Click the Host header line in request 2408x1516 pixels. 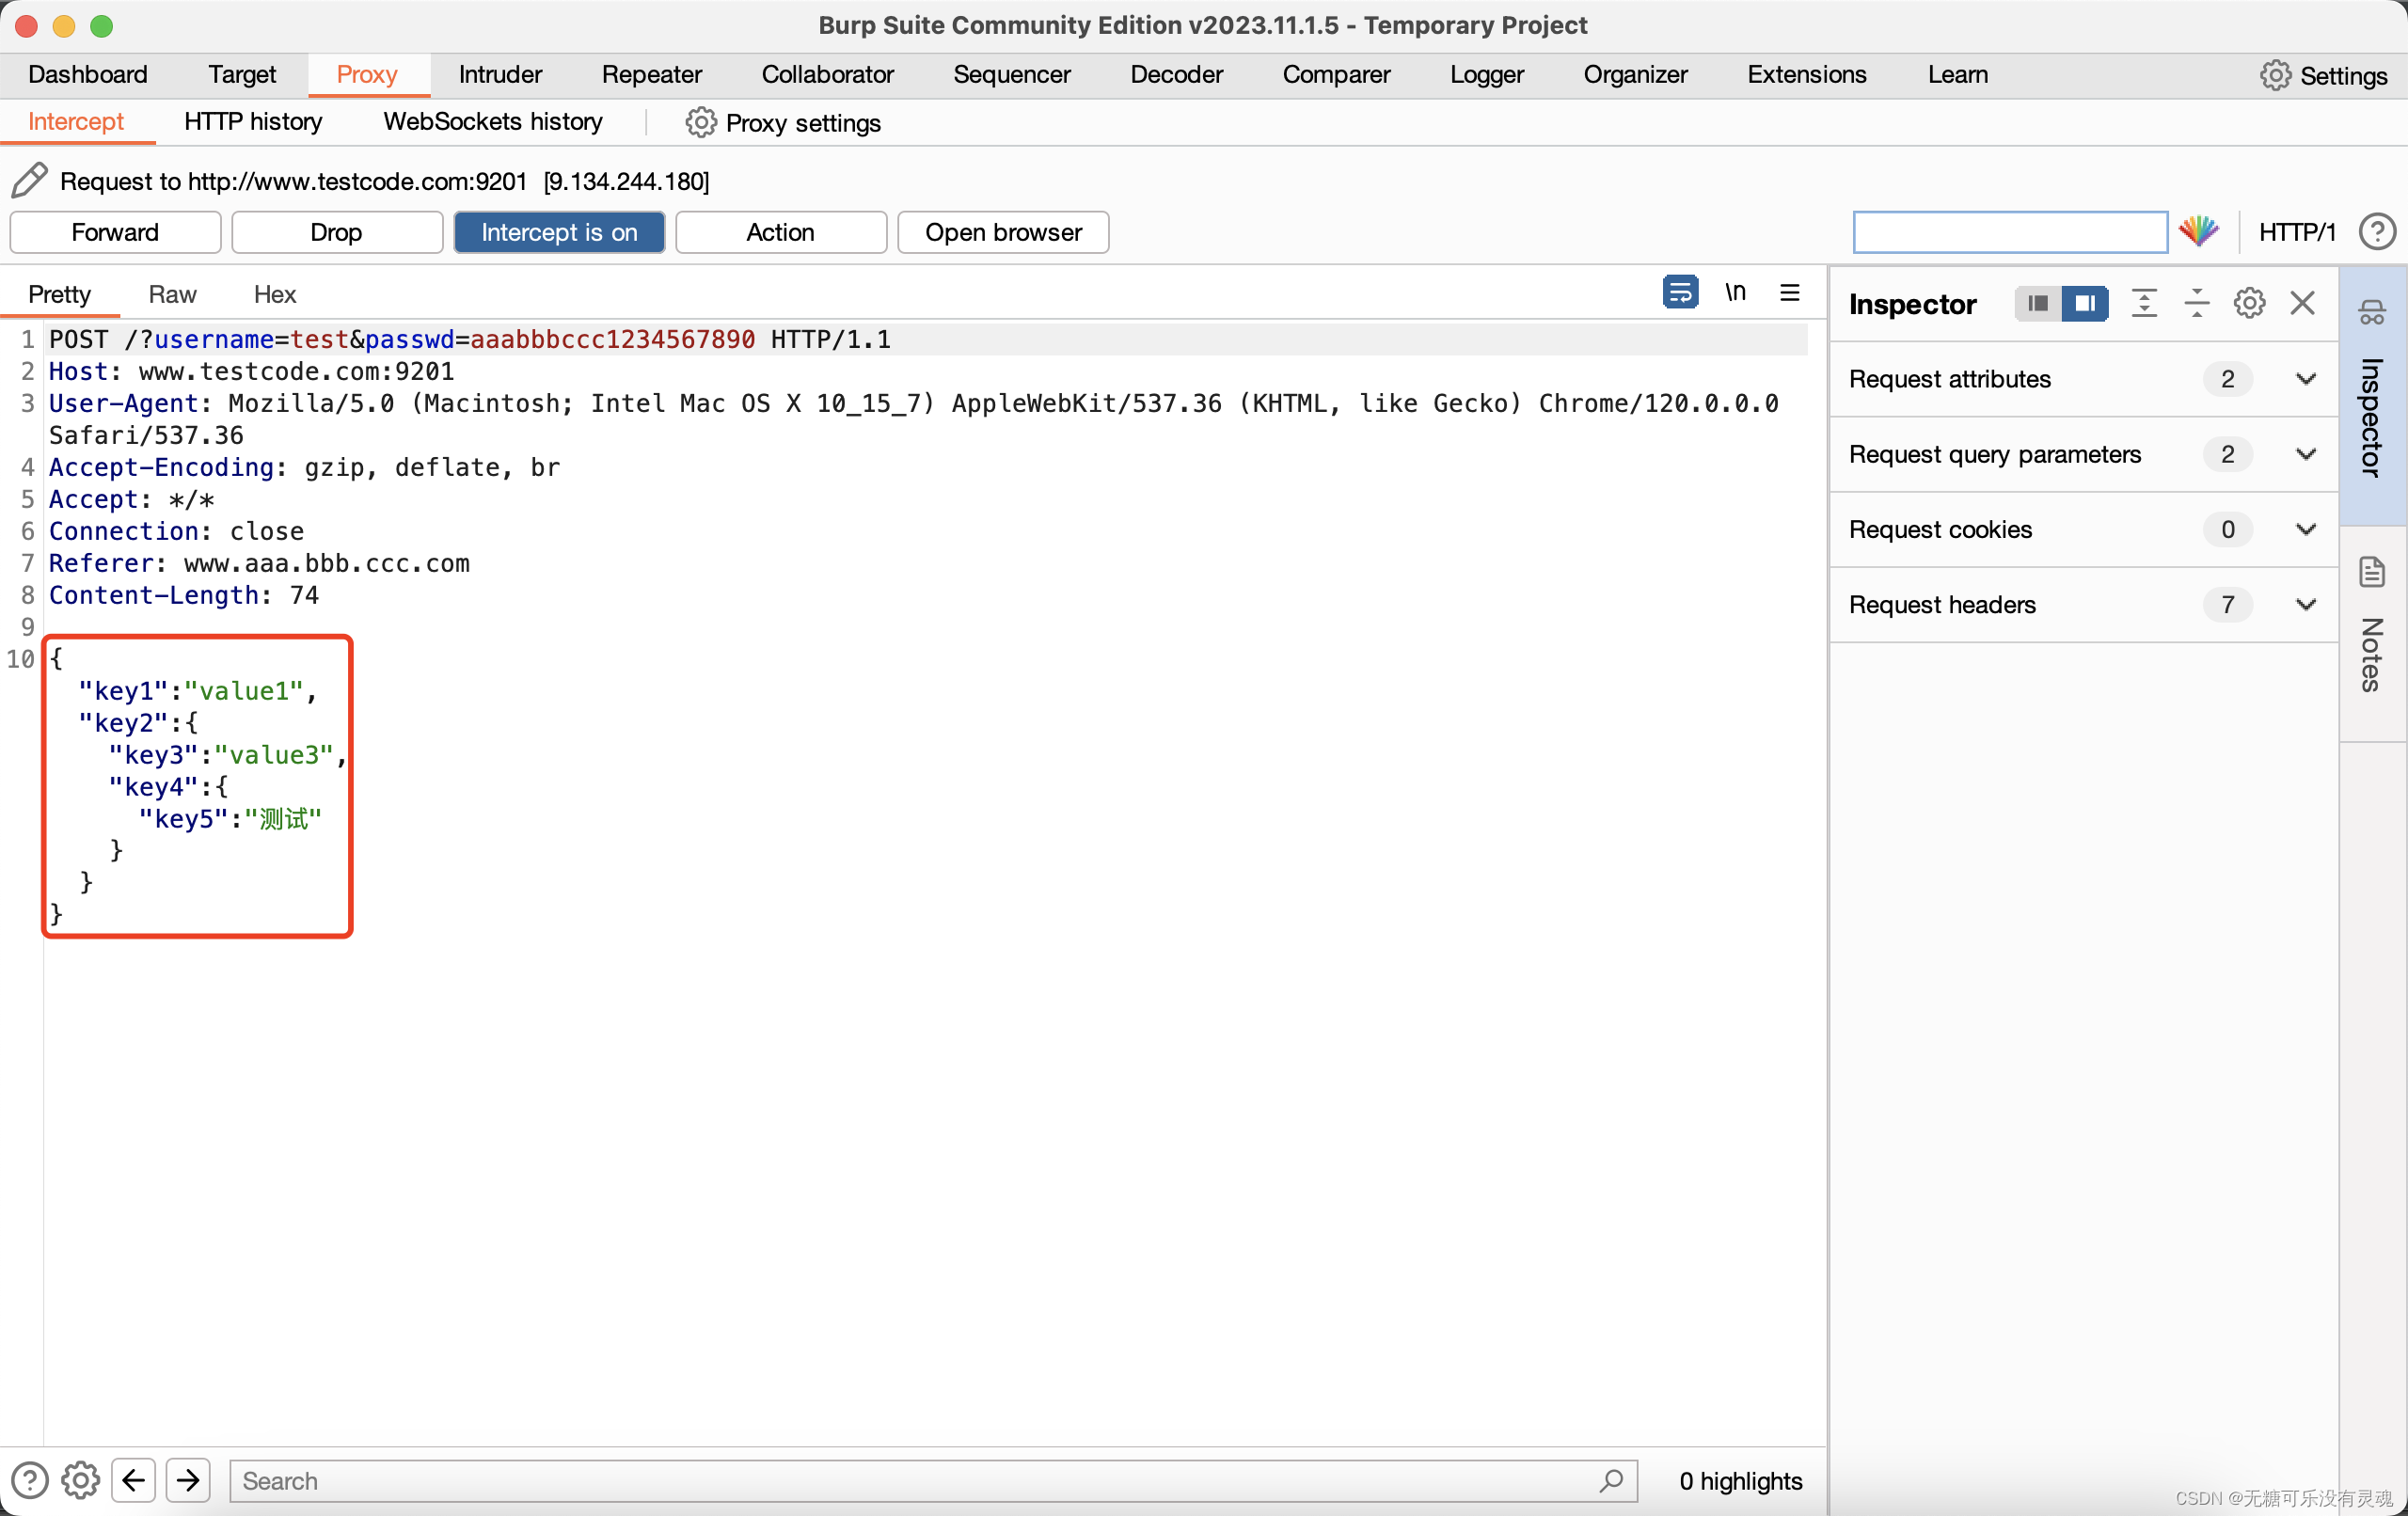pyautogui.click(x=251, y=372)
